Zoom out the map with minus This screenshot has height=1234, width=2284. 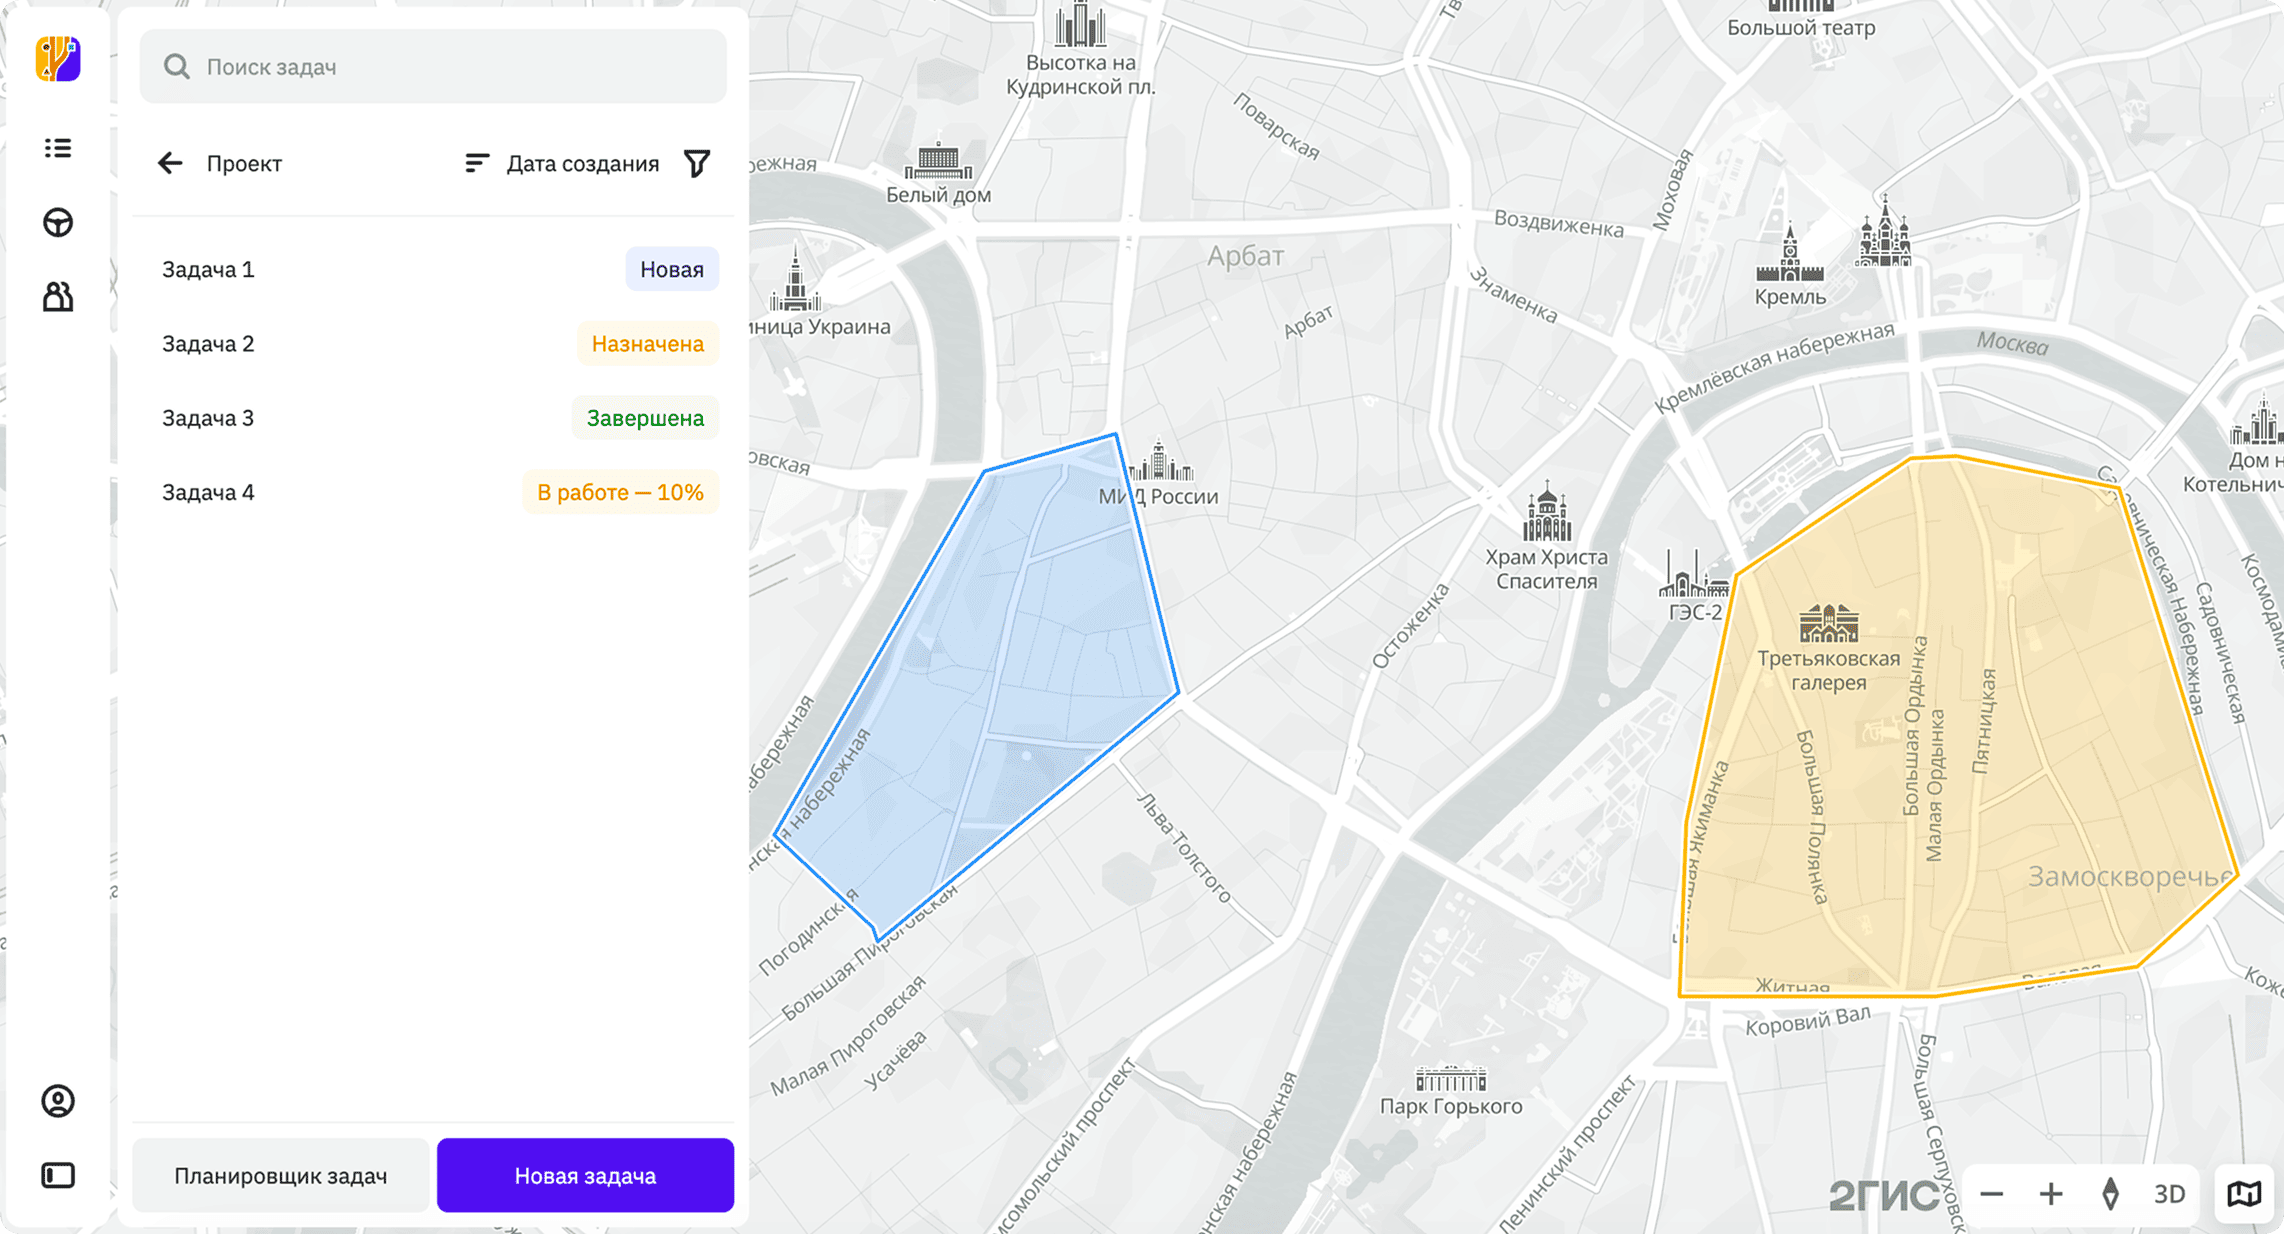pos(1992,1194)
